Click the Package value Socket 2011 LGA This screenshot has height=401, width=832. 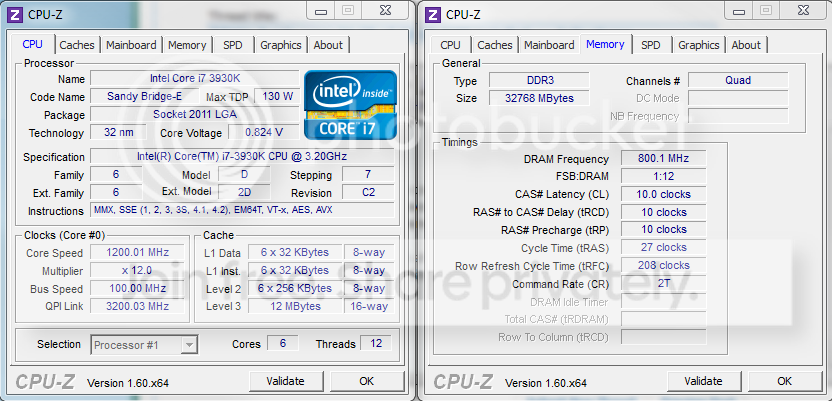pos(195,115)
